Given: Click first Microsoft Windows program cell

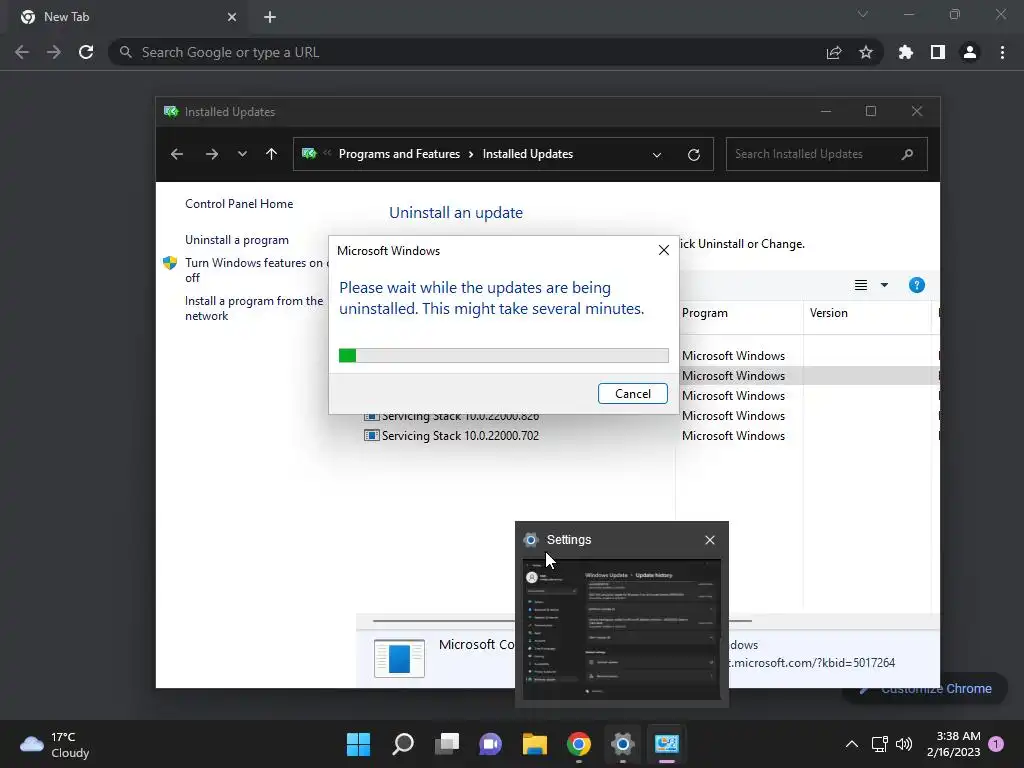Looking at the screenshot, I should tap(733, 356).
